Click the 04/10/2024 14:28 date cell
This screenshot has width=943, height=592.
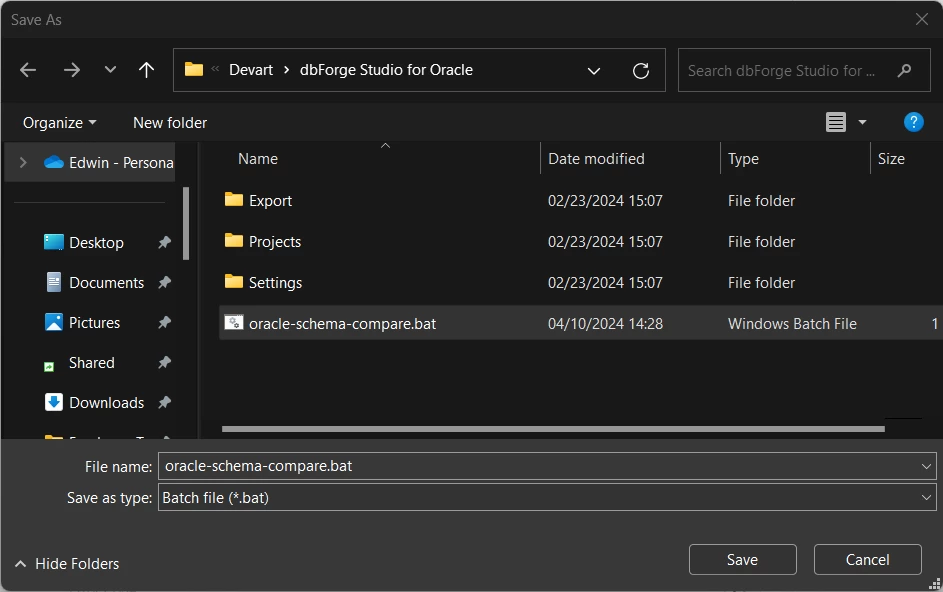605,324
